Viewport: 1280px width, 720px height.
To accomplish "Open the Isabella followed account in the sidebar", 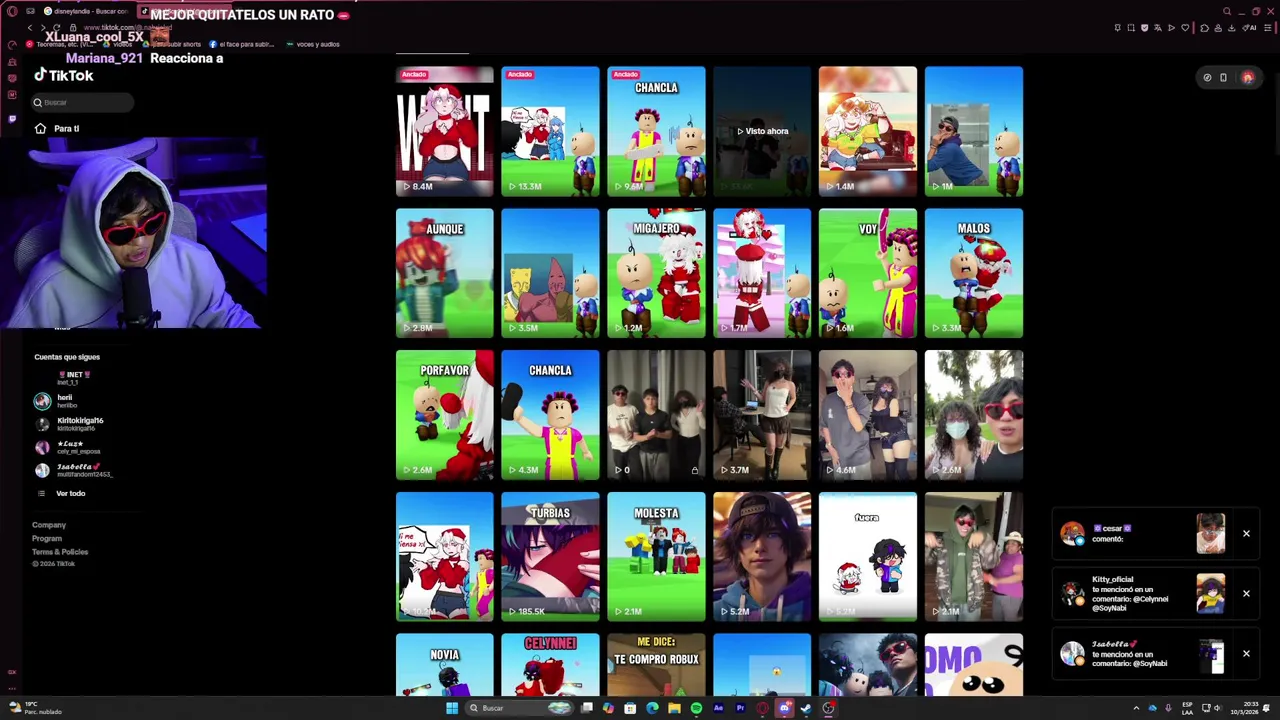I will pyautogui.click(x=73, y=470).
